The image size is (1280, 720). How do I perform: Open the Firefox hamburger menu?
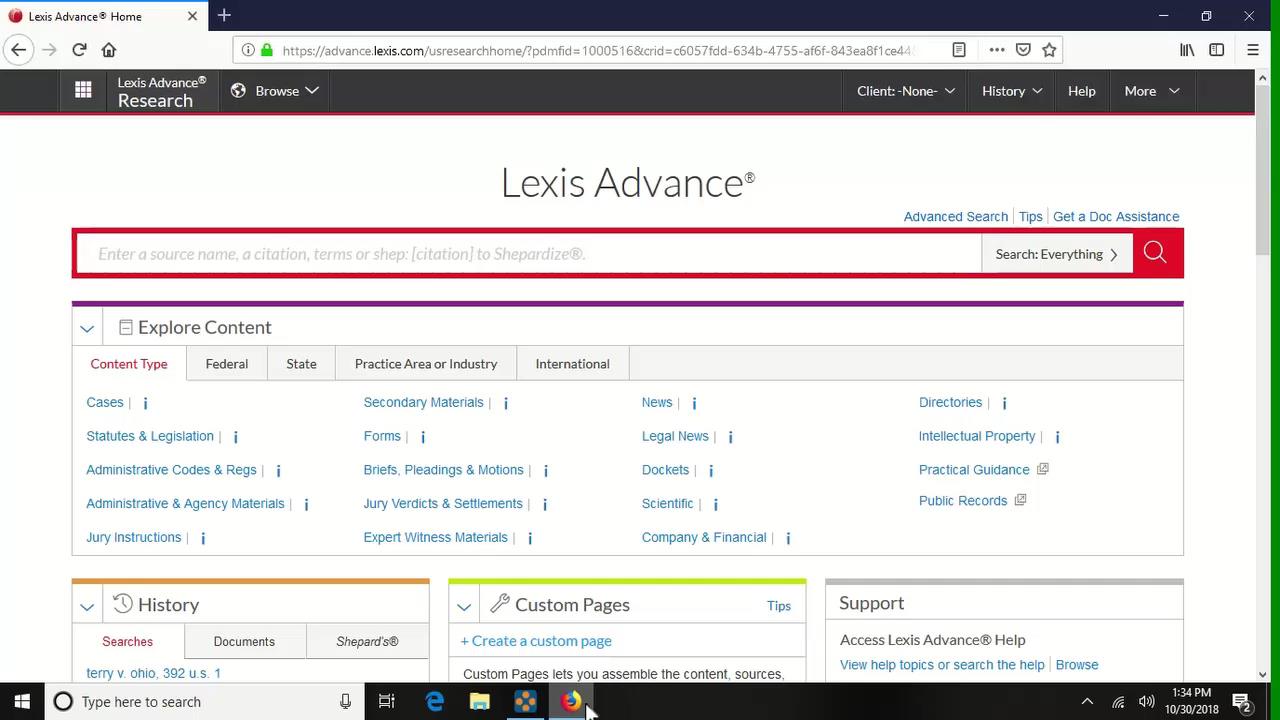point(1252,49)
